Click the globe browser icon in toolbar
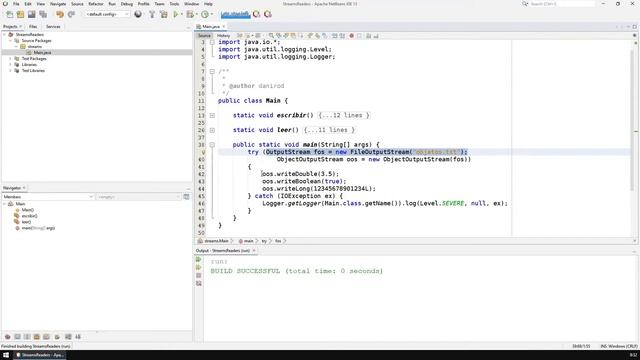 point(138,14)
